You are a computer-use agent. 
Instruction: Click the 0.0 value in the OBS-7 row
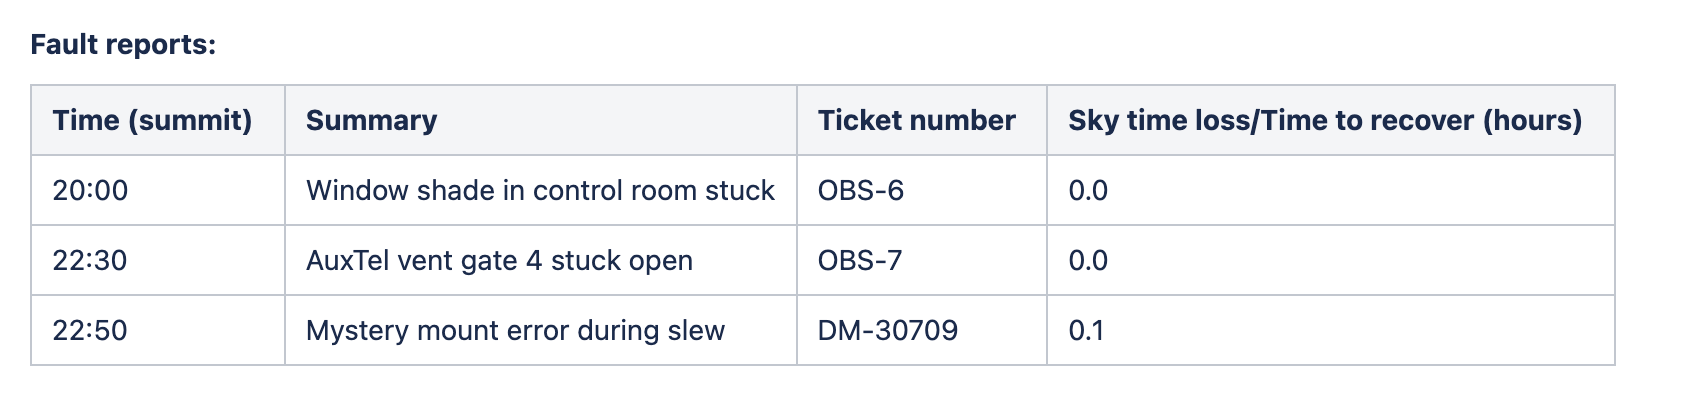[x=1088, y=261]
